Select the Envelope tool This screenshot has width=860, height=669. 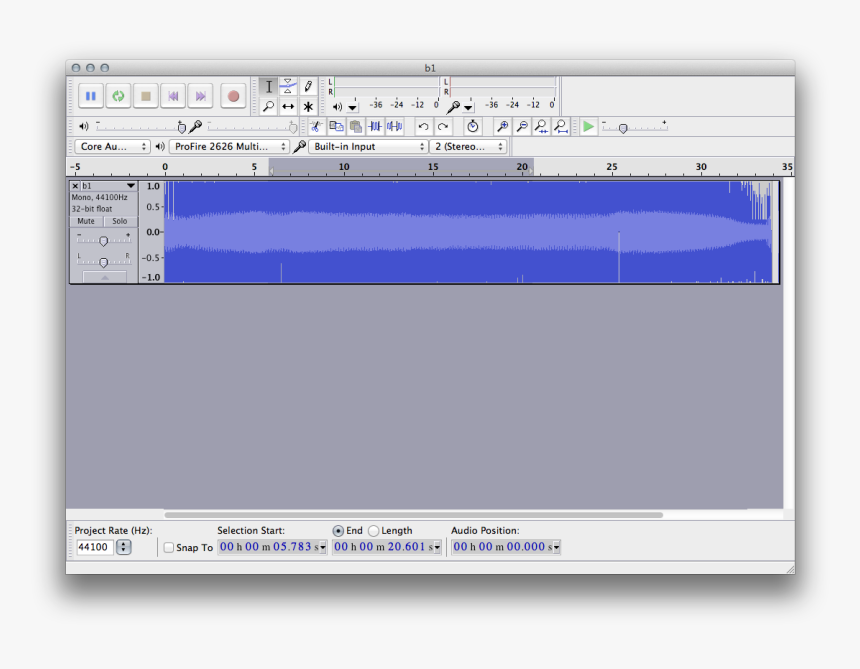tap(288, 87)
